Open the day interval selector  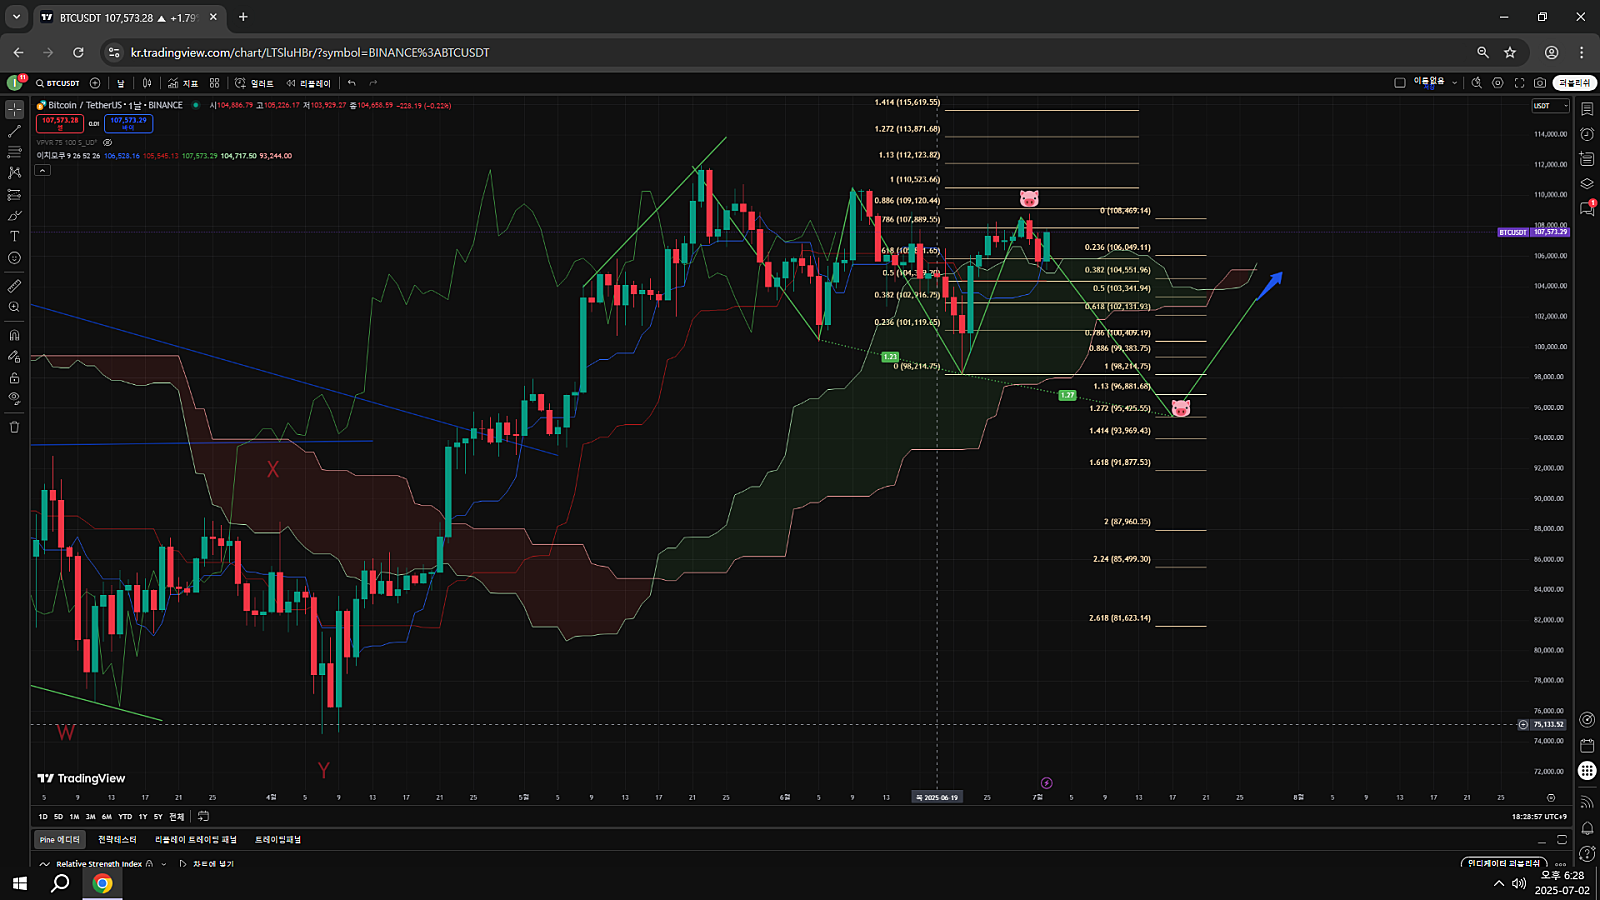(x=120, y=83)
